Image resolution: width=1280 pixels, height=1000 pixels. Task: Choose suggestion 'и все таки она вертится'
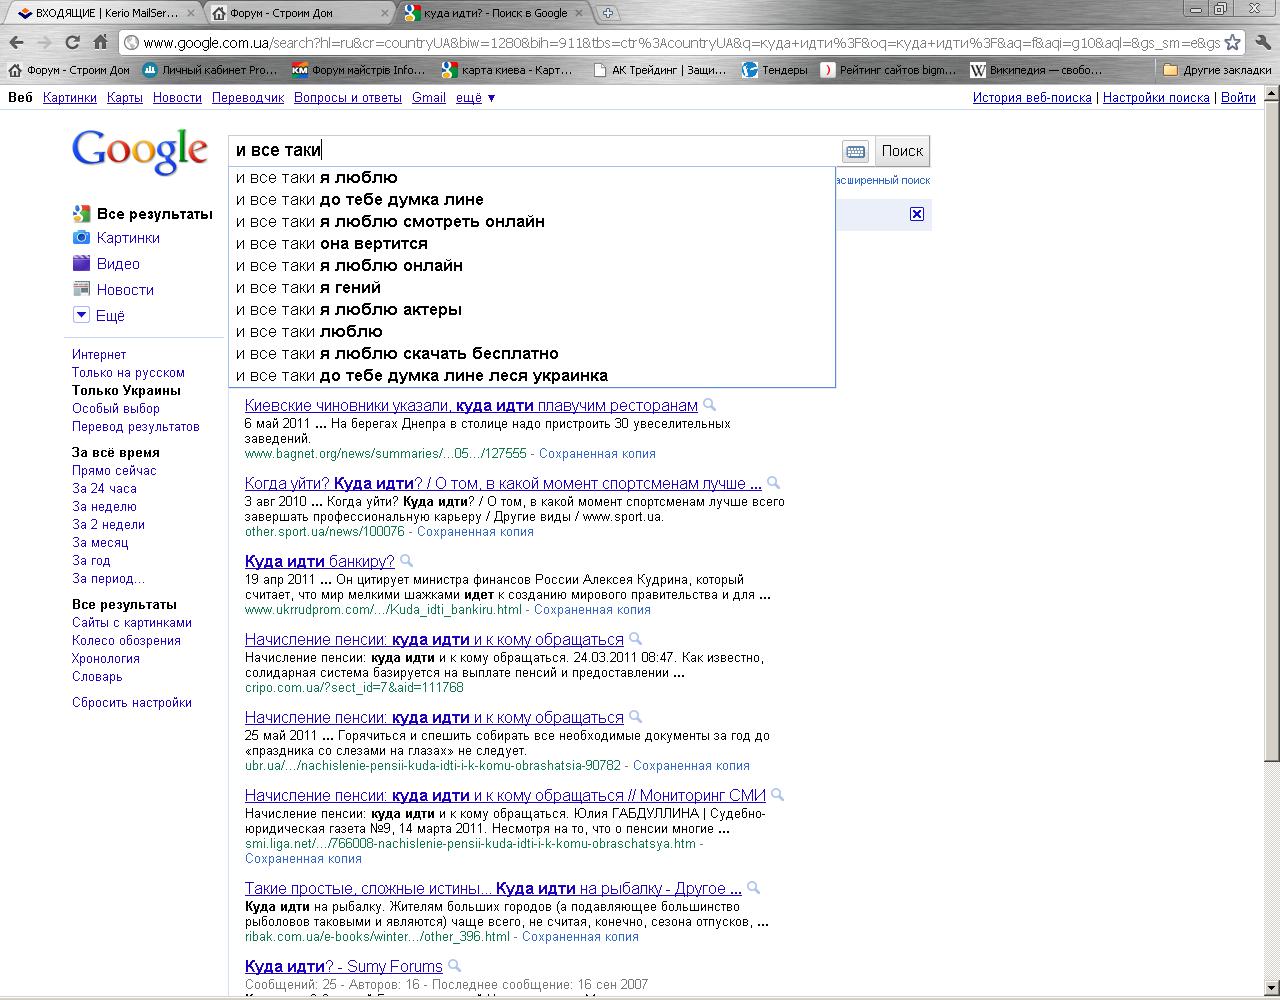[x=531, y=244]
